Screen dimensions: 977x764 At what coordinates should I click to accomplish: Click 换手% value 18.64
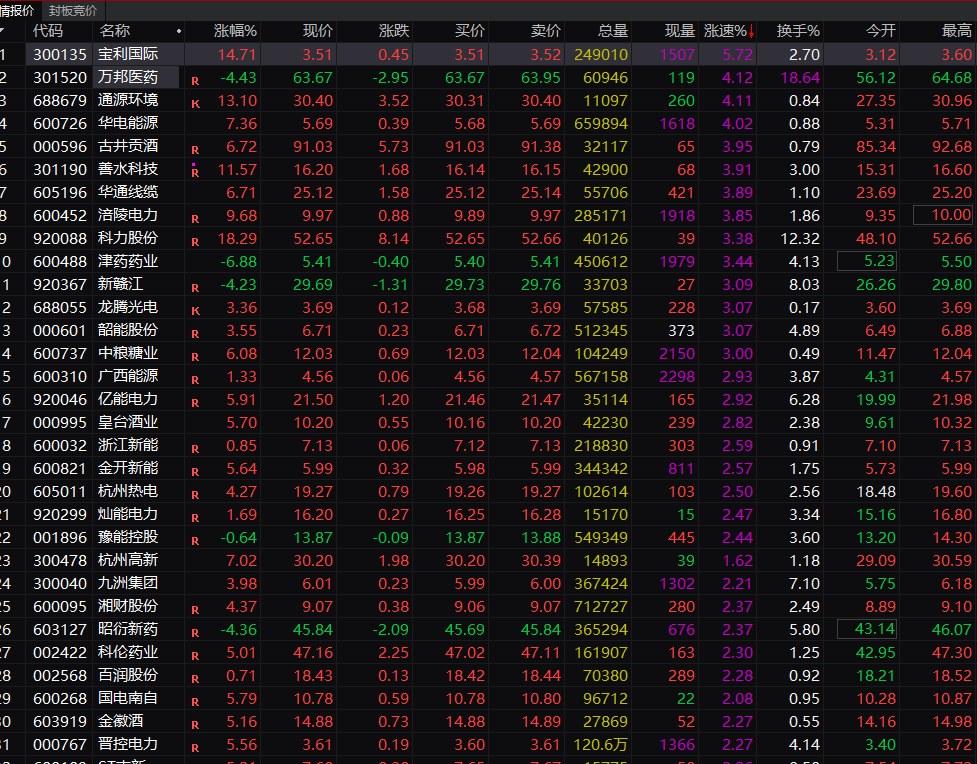click(x=800, y=77)
